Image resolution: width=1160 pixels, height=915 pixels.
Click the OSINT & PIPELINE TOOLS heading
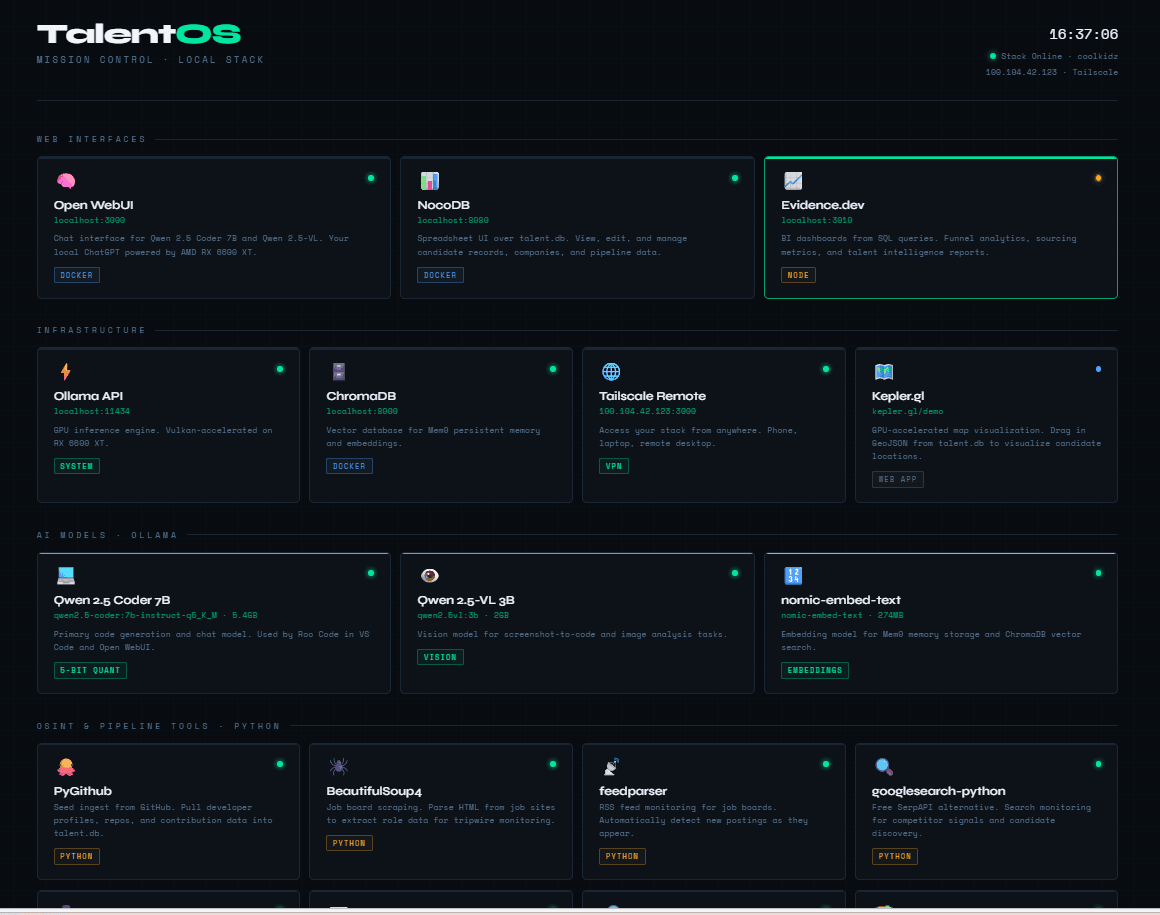pyautogui.click(x=158, y=726)
